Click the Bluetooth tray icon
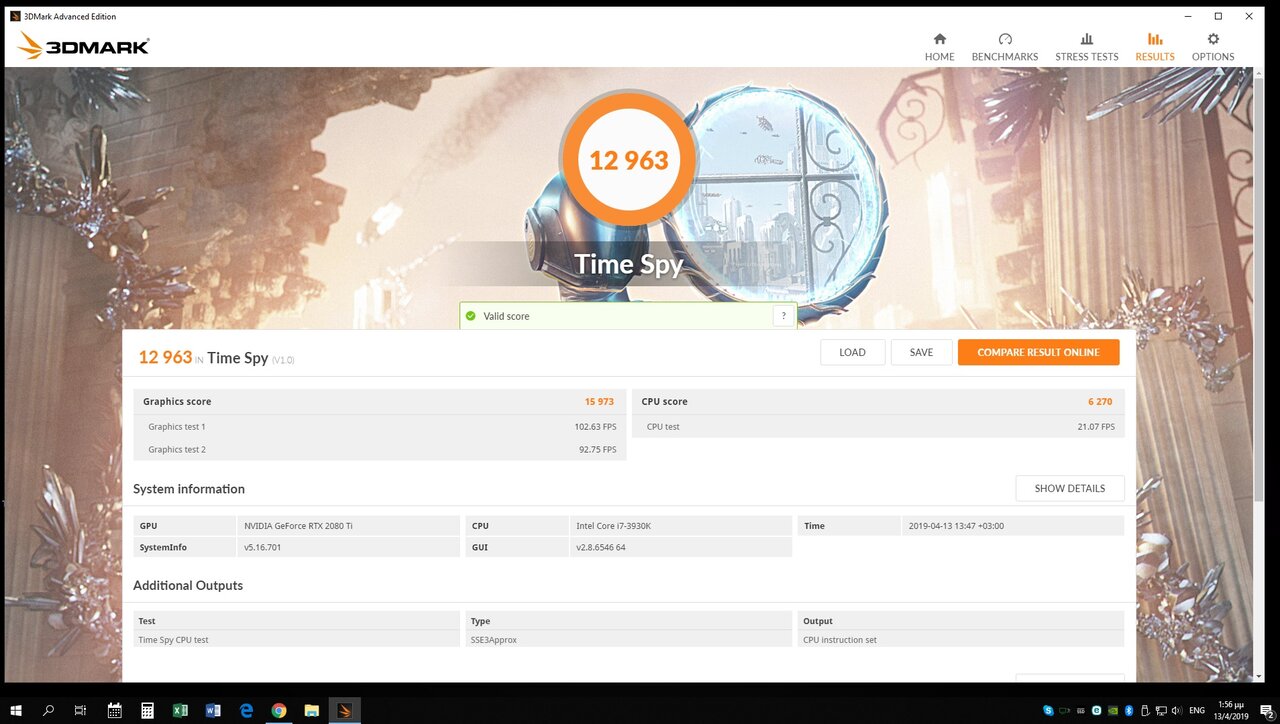This screenshot has width=1280, height=724. [x=1129, y=710]
